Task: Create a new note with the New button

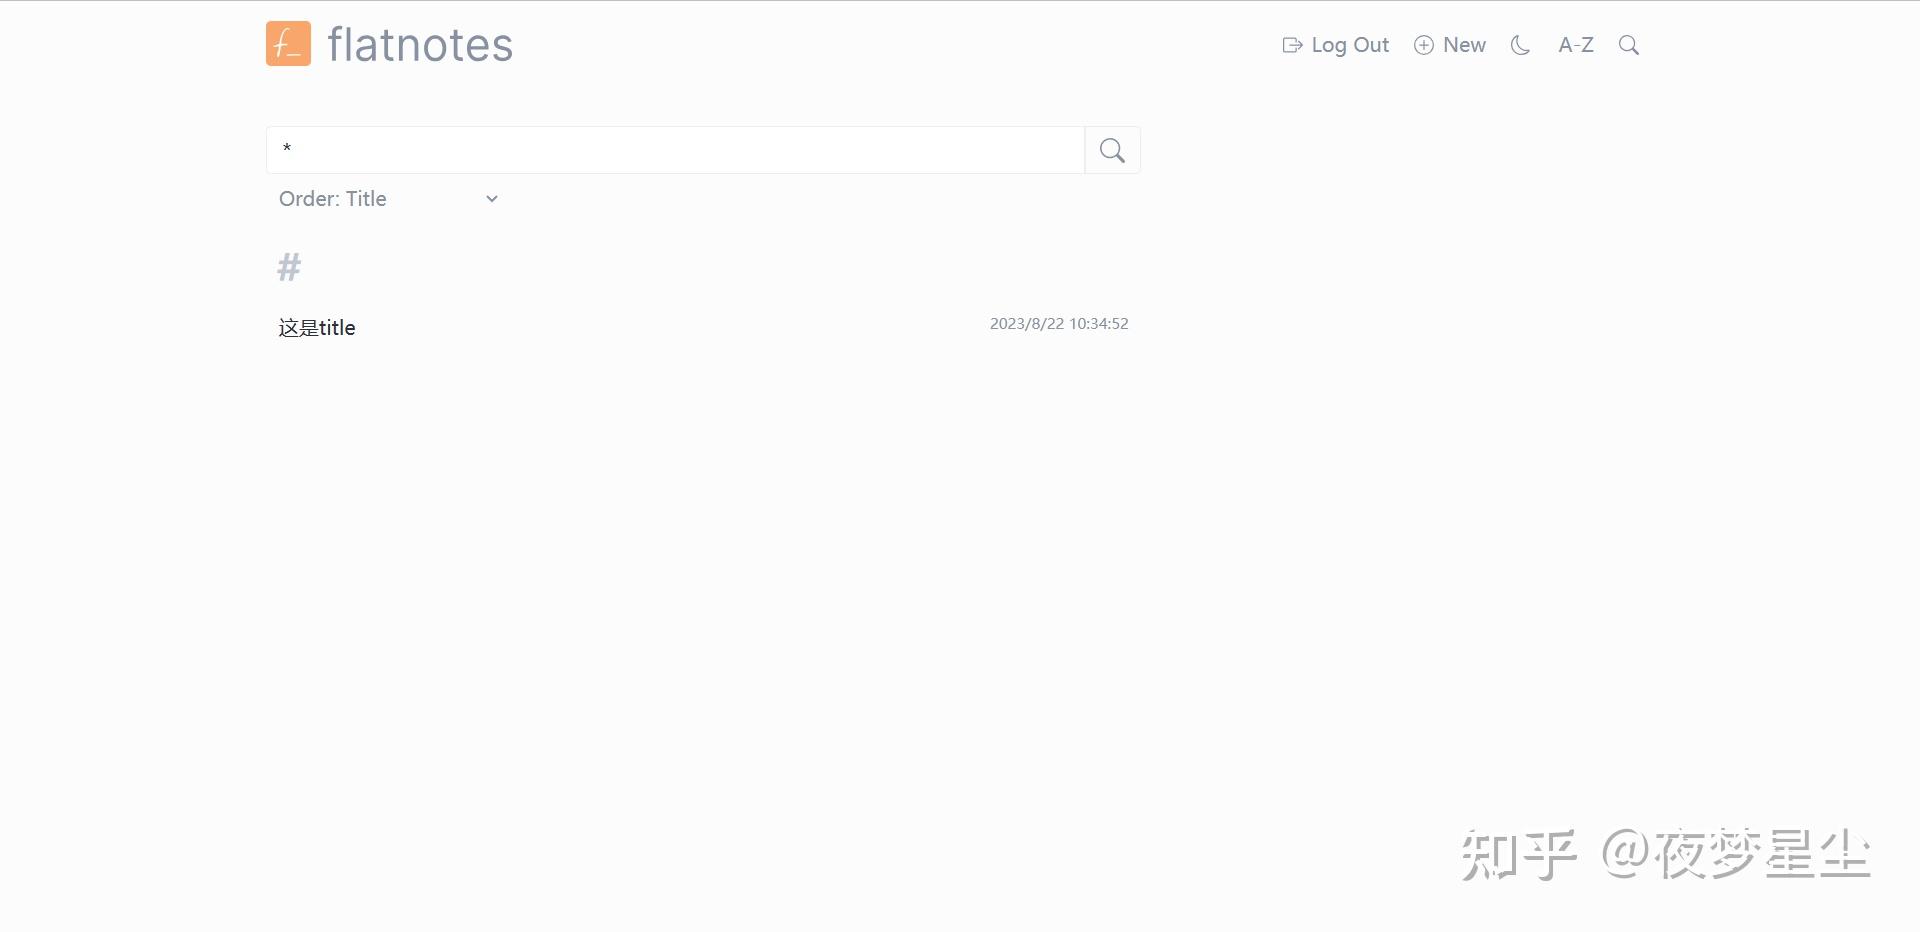Action: pos(1450,45)
